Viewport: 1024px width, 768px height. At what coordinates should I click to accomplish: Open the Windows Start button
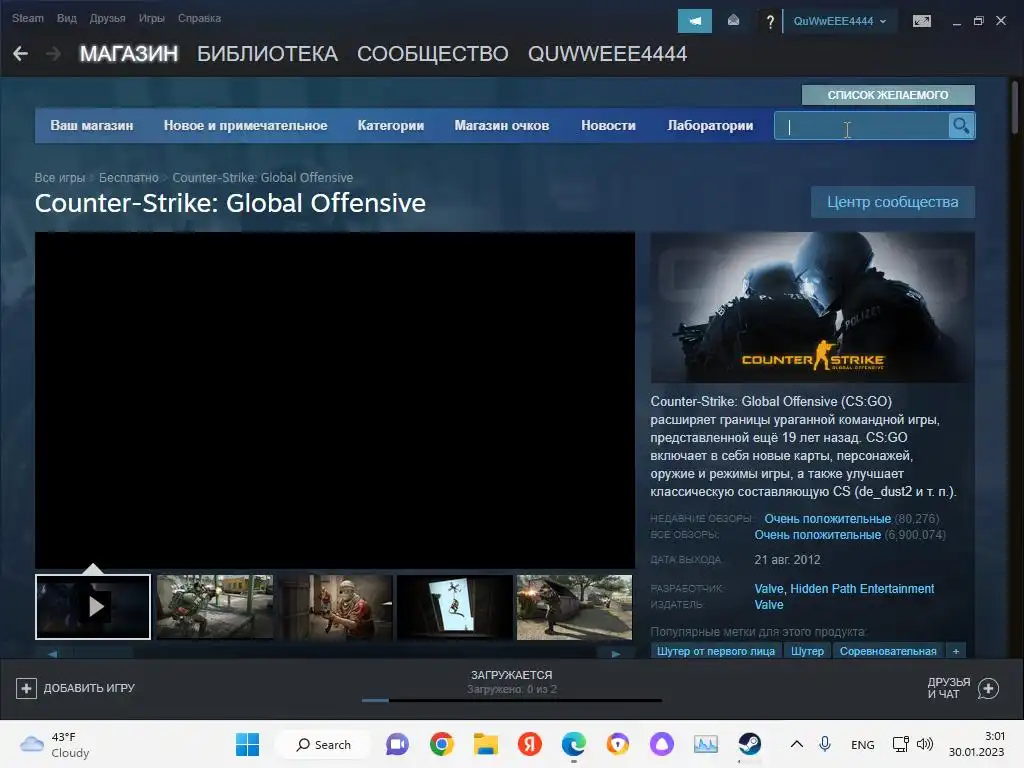pos(248,744)
